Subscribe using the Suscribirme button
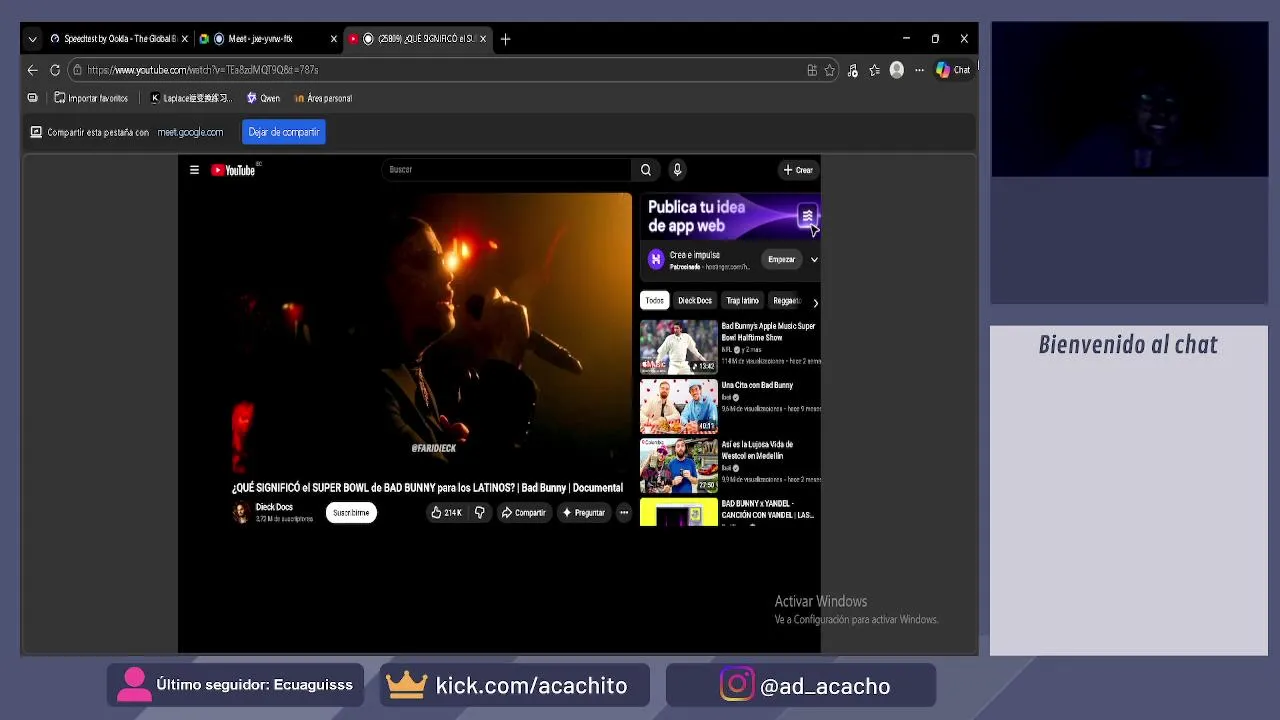Viewport: 1280px width, 720px height. click(351, 513)
